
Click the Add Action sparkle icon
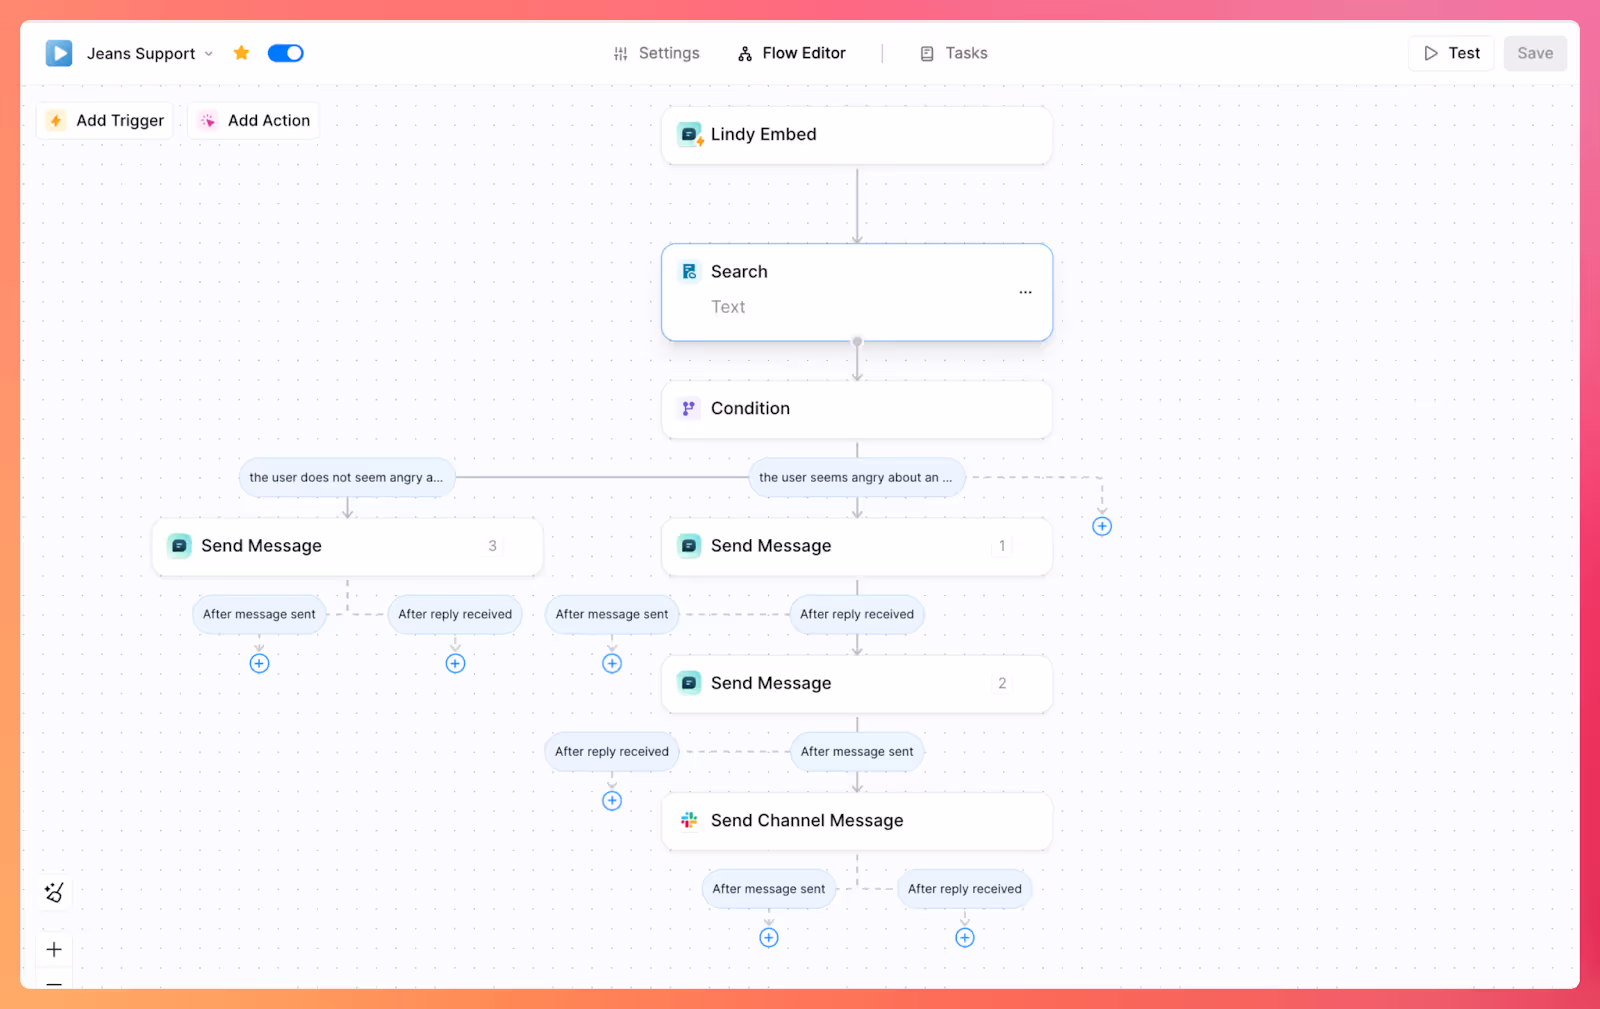(208, 120)
